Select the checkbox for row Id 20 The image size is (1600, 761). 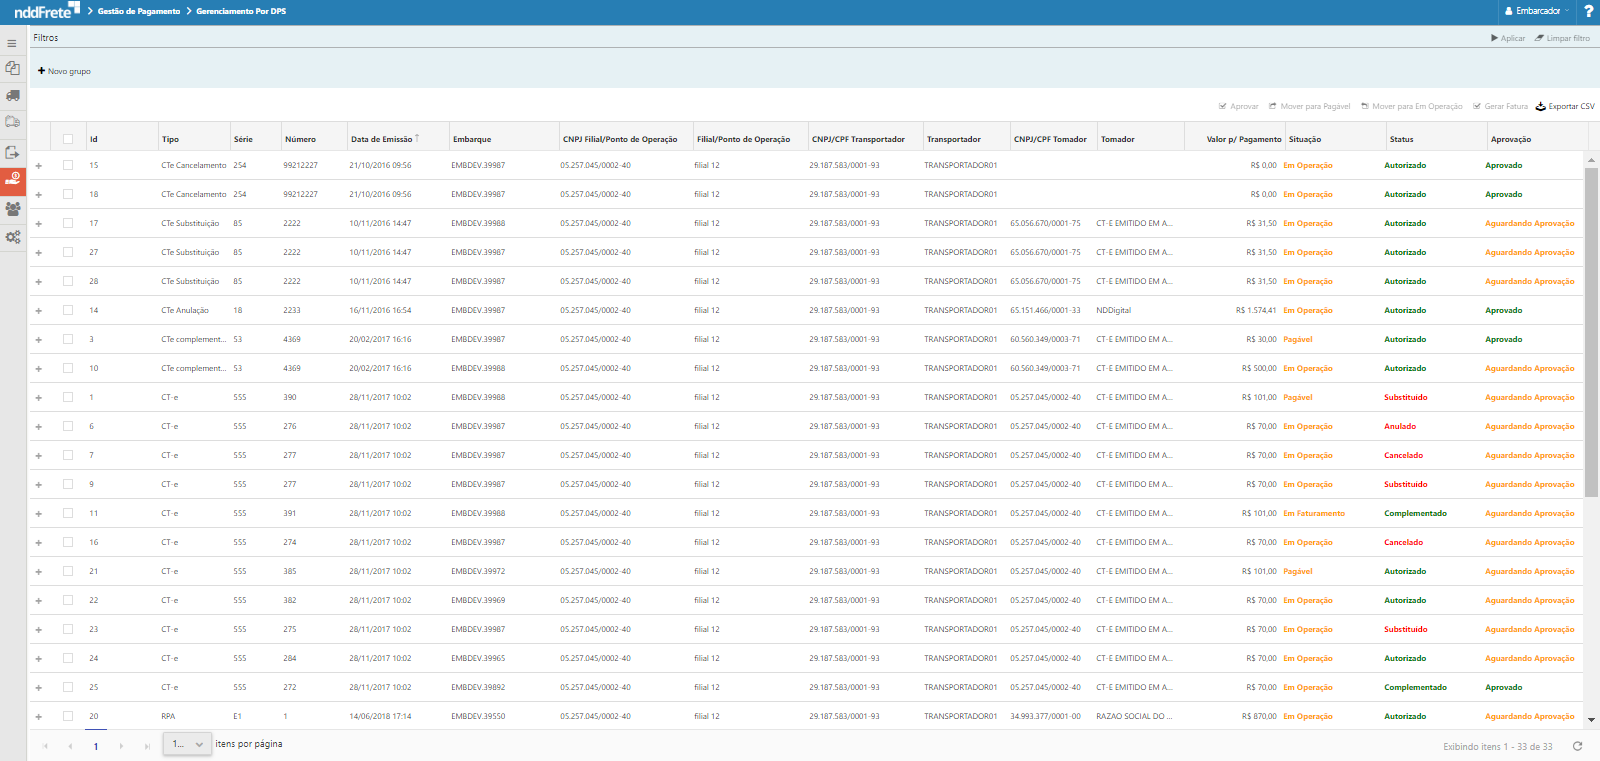click(x=68, y=716)
